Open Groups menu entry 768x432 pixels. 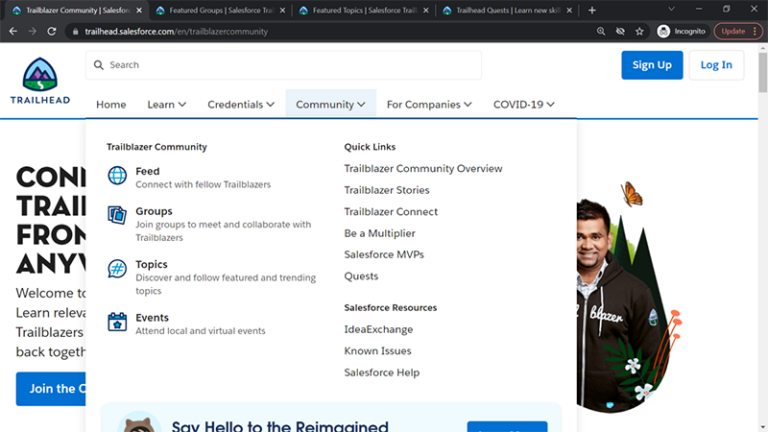(154, 211)
